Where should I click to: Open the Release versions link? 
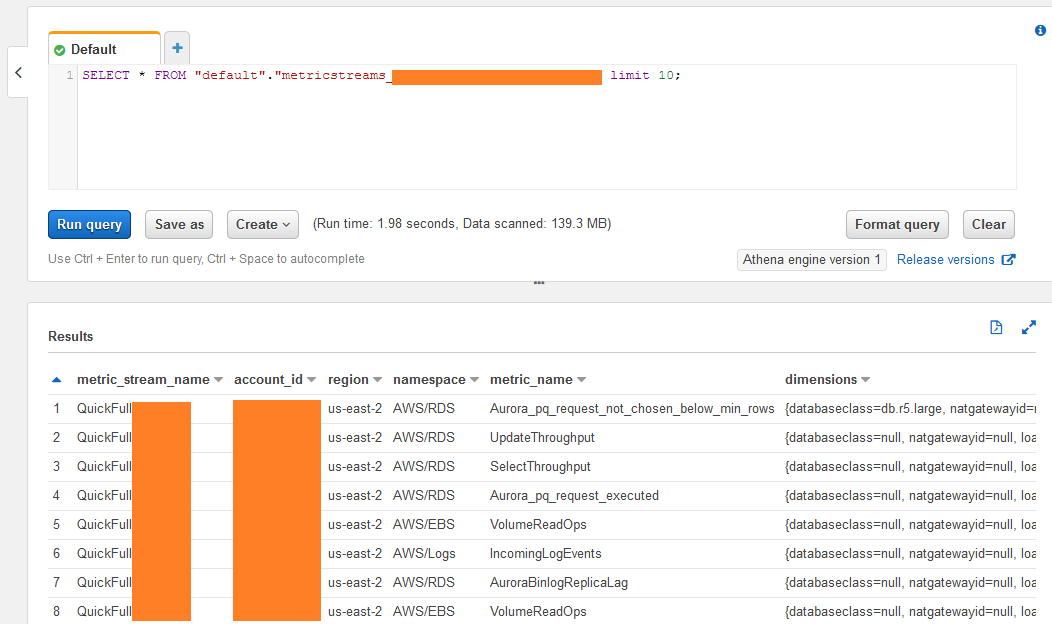point(944,259)
